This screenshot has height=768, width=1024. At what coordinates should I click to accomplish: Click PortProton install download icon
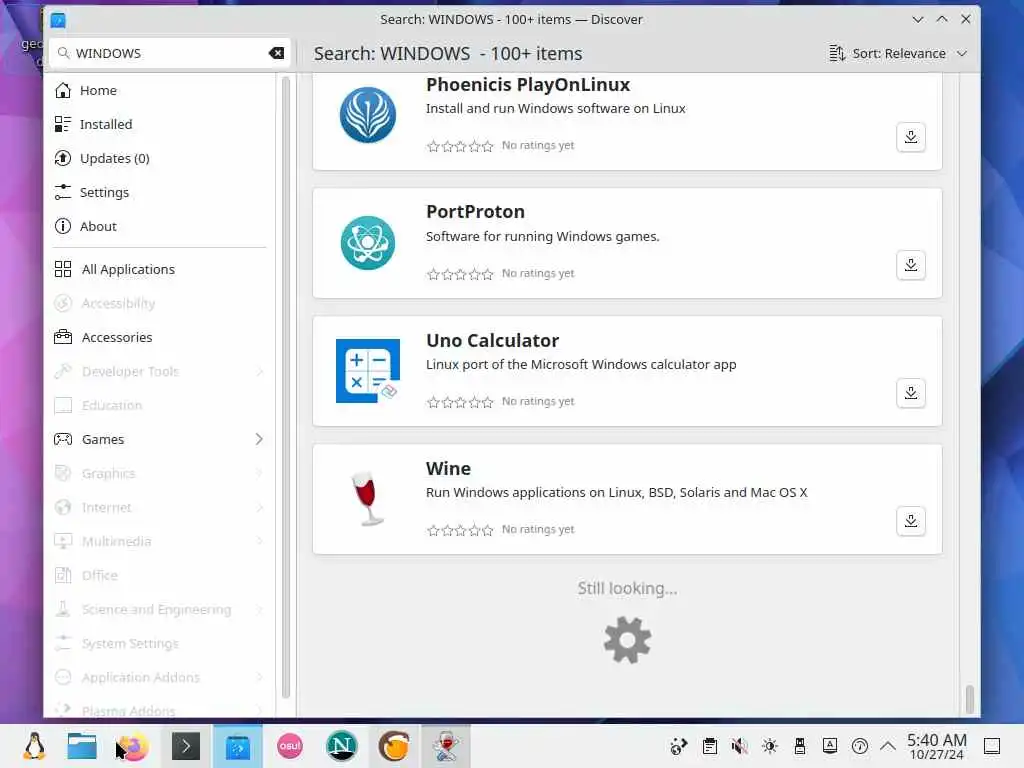pyautogui.click(x=910, y=265)
